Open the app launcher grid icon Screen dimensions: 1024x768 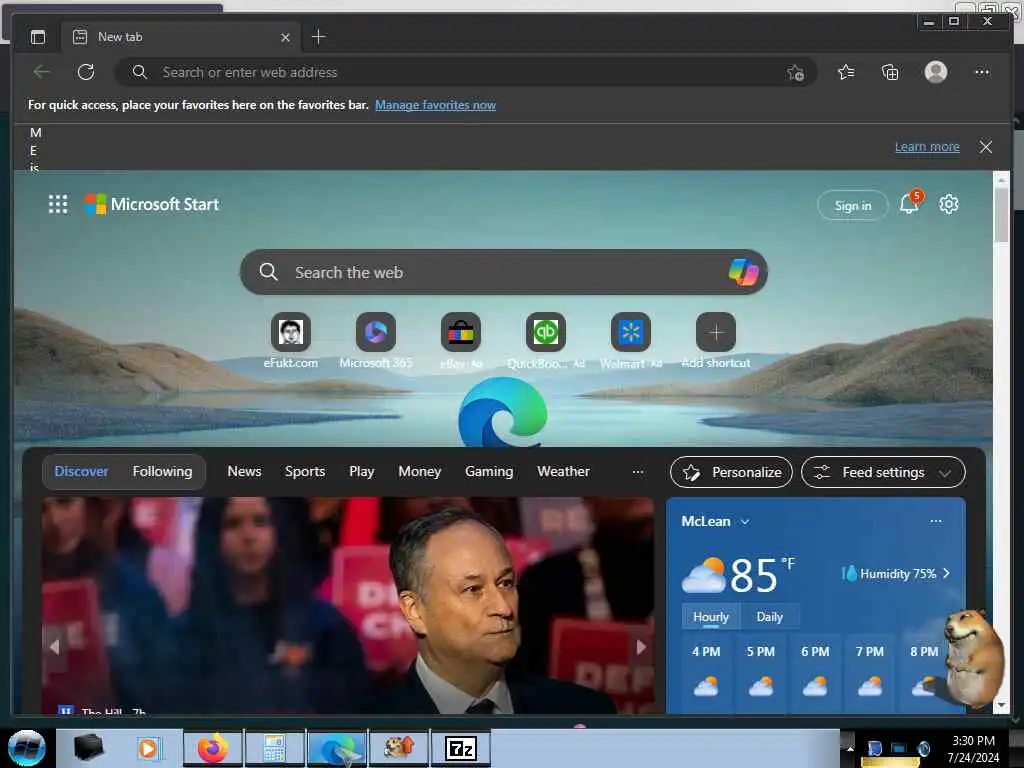pyautogui.click(x=58, y=204)
